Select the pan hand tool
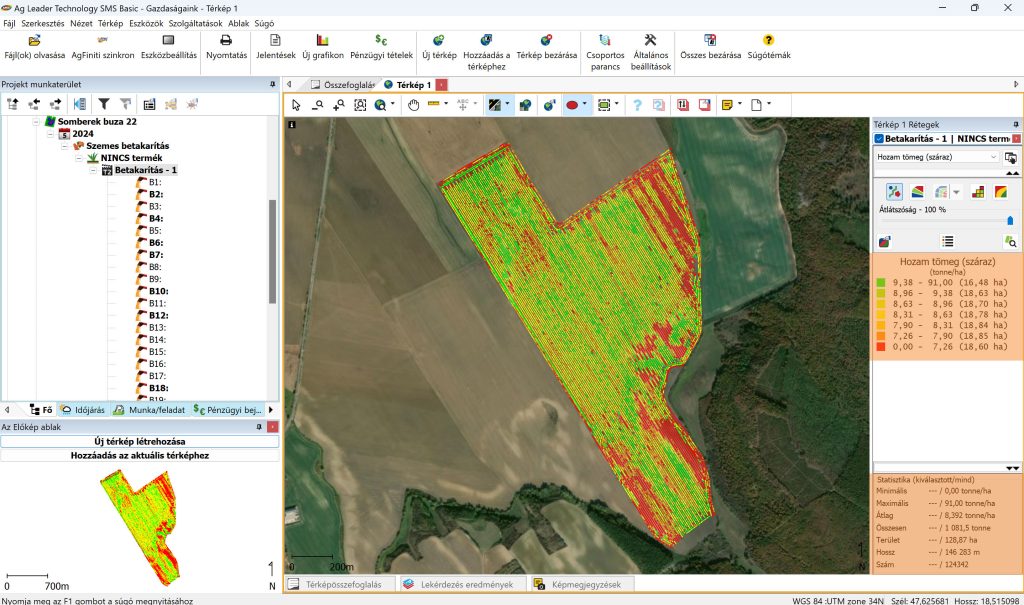This screenshot has height=605, width=1024. [413, 104]
